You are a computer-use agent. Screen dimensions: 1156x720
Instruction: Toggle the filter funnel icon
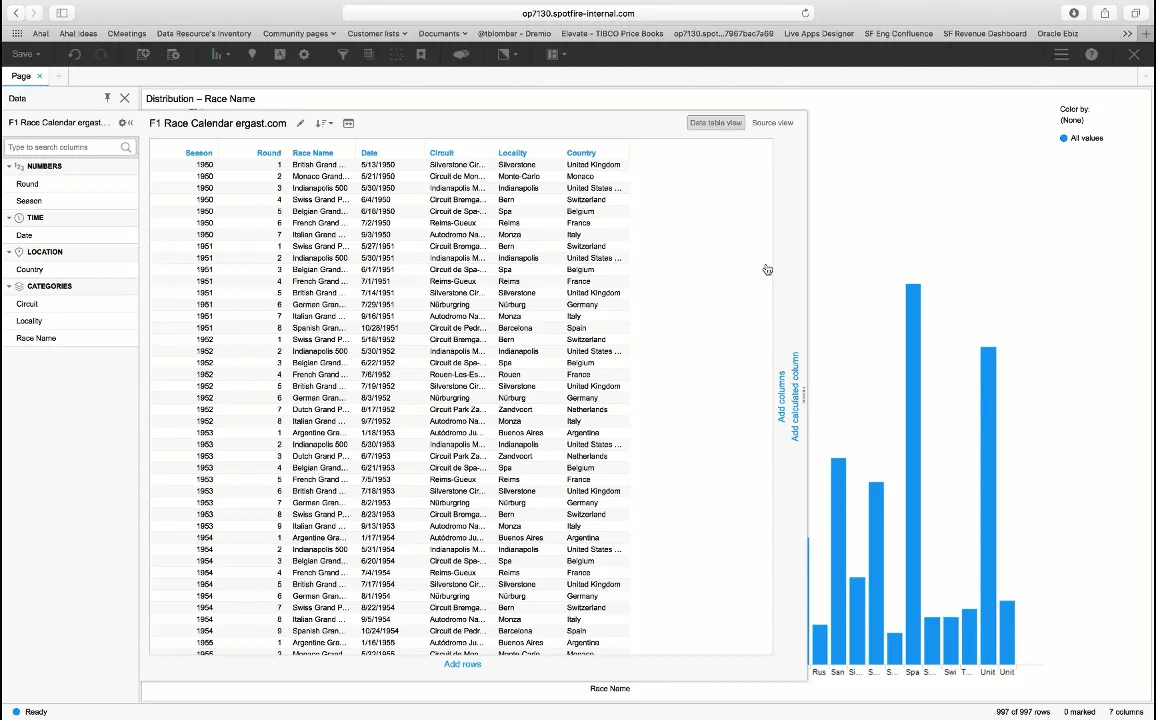click(343, 55)
